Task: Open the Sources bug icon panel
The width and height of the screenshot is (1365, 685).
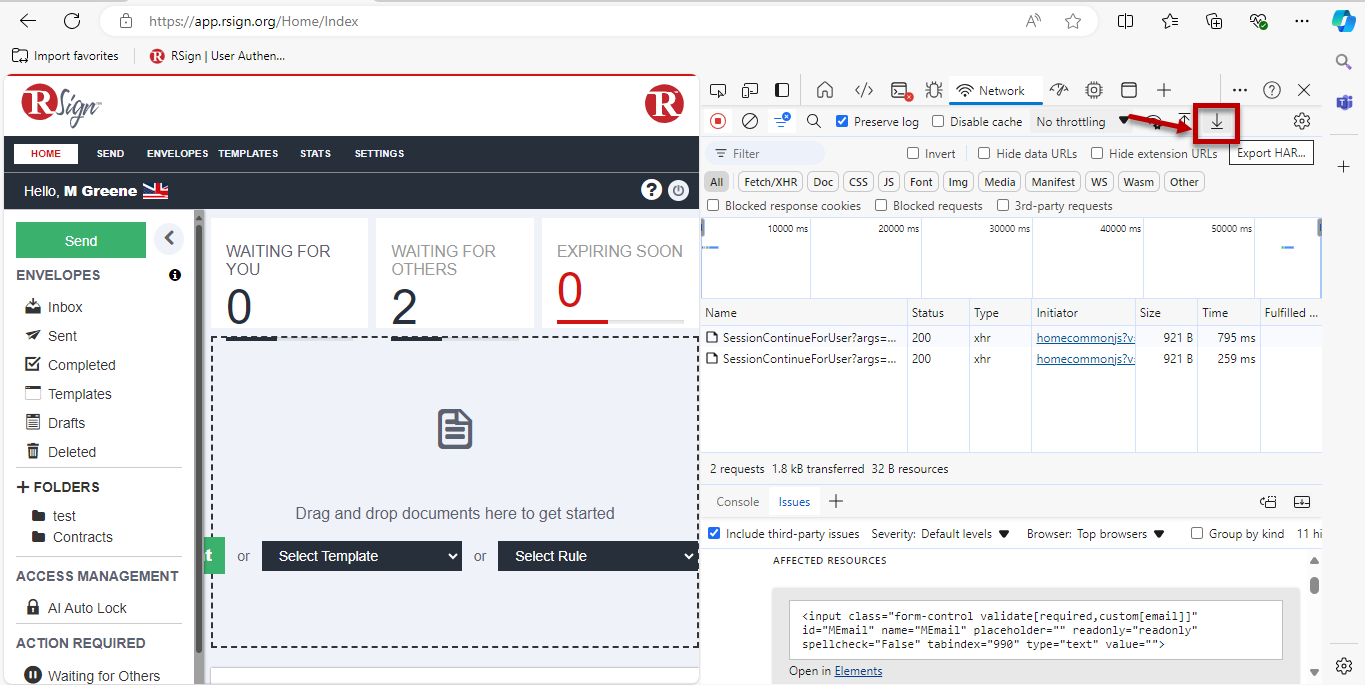Action: coord(934,90)
